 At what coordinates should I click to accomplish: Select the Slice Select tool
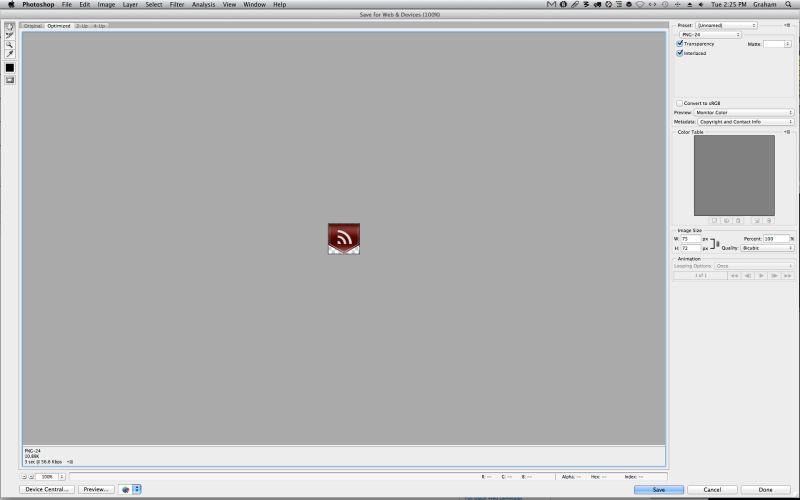9,35
